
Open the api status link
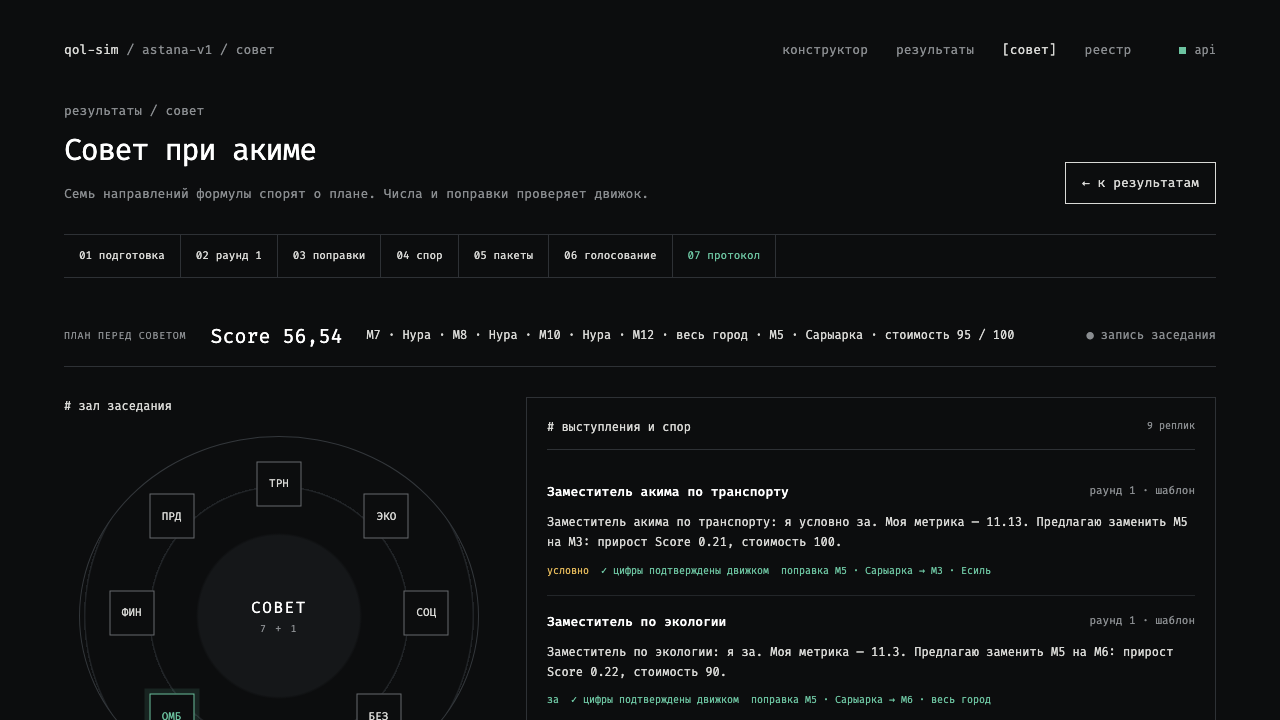(1197, 50)
